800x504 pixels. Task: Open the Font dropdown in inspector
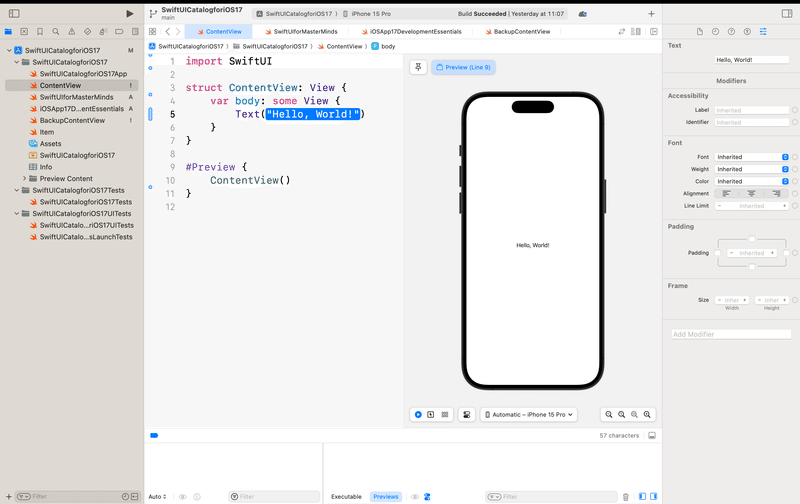pos(752,157)
